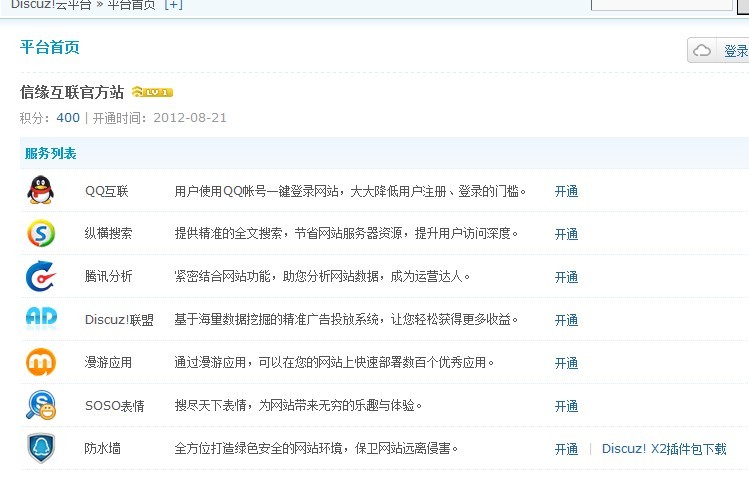Select the SOSO表情 service name
Image resolution: width=749 pixels, height=487 pixels.
coord(115,406)
